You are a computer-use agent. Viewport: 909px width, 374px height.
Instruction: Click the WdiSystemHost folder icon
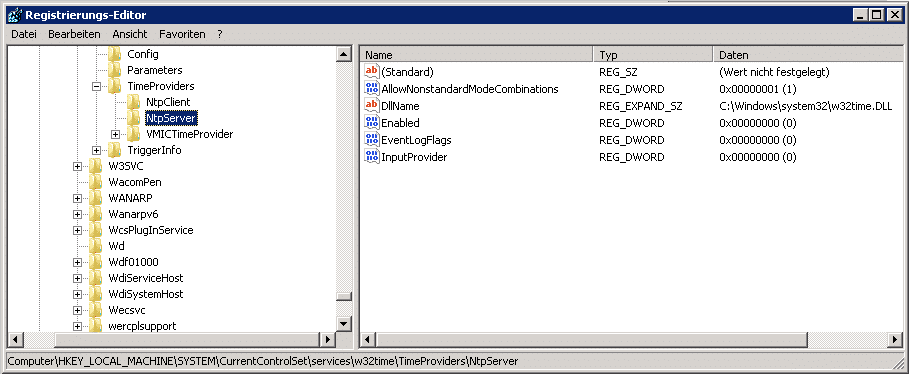tap(96, 294)
